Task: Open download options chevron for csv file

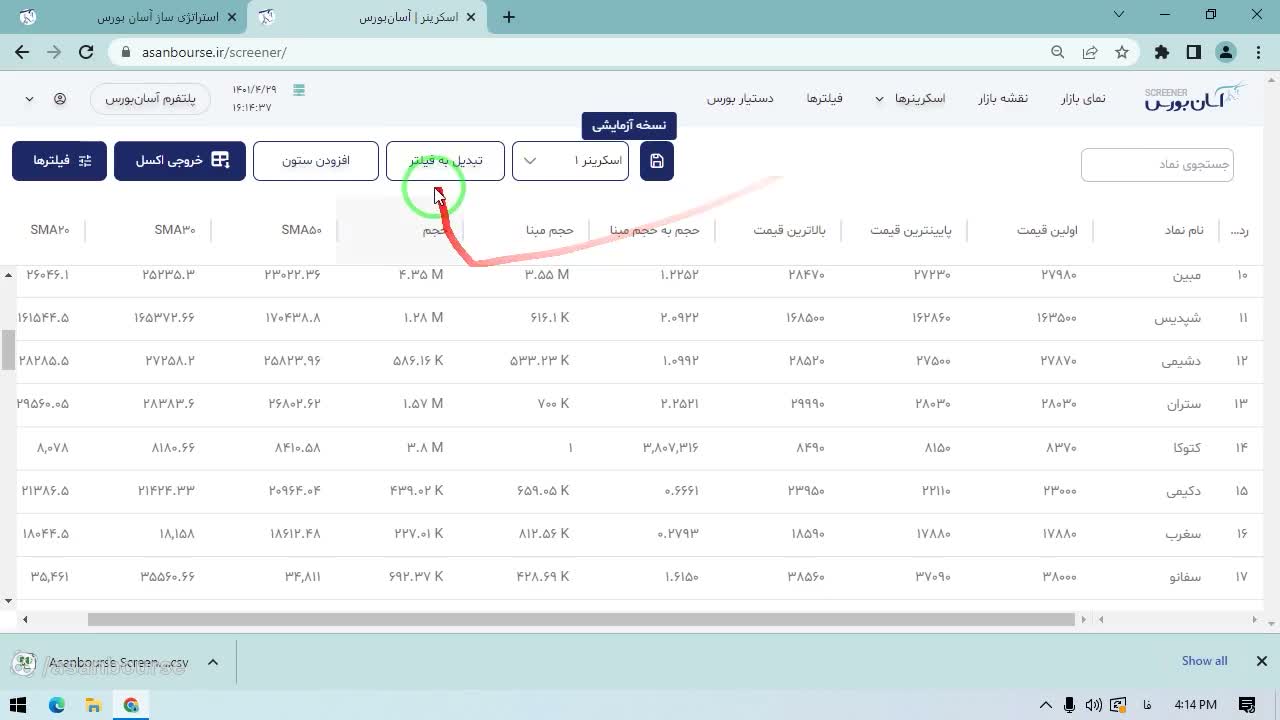Action: pos(213,662)
